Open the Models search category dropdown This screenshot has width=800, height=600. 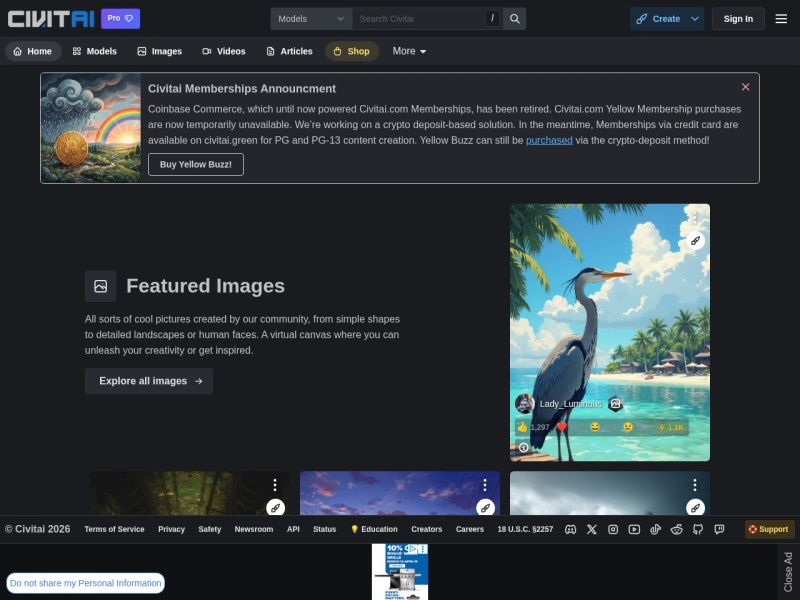pyautogui.click(x=311, y=19)
